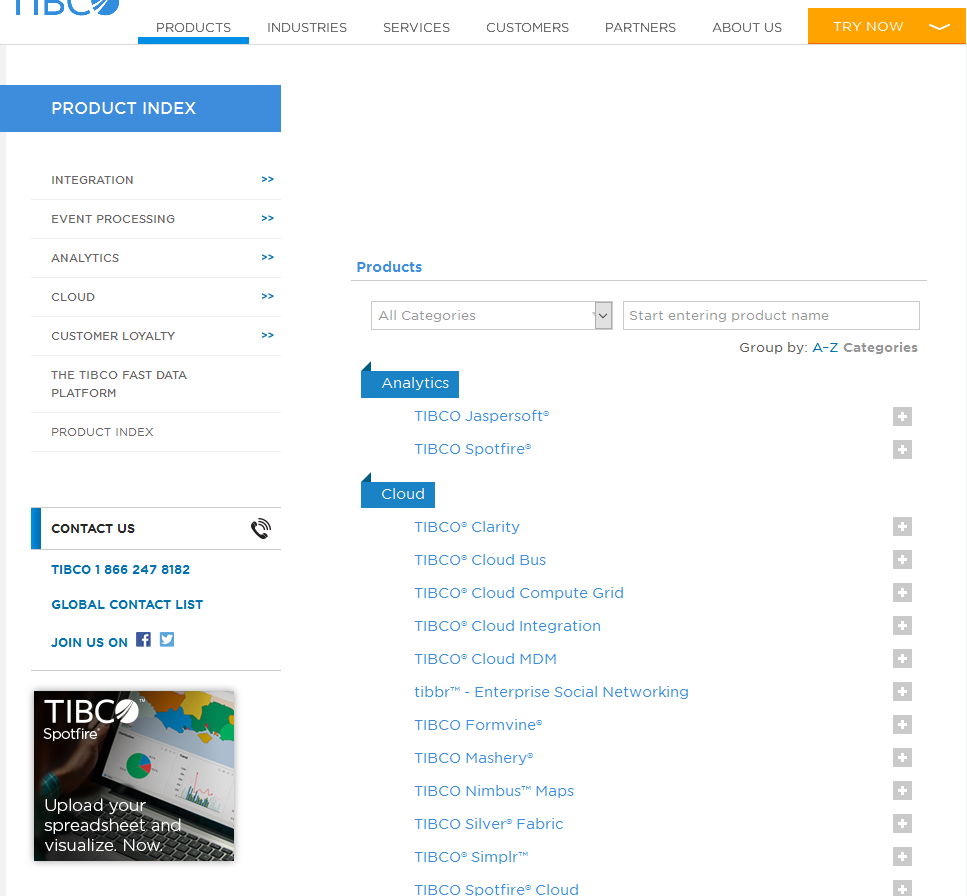Expand the Analytics sidebar section

coord(267,258)
